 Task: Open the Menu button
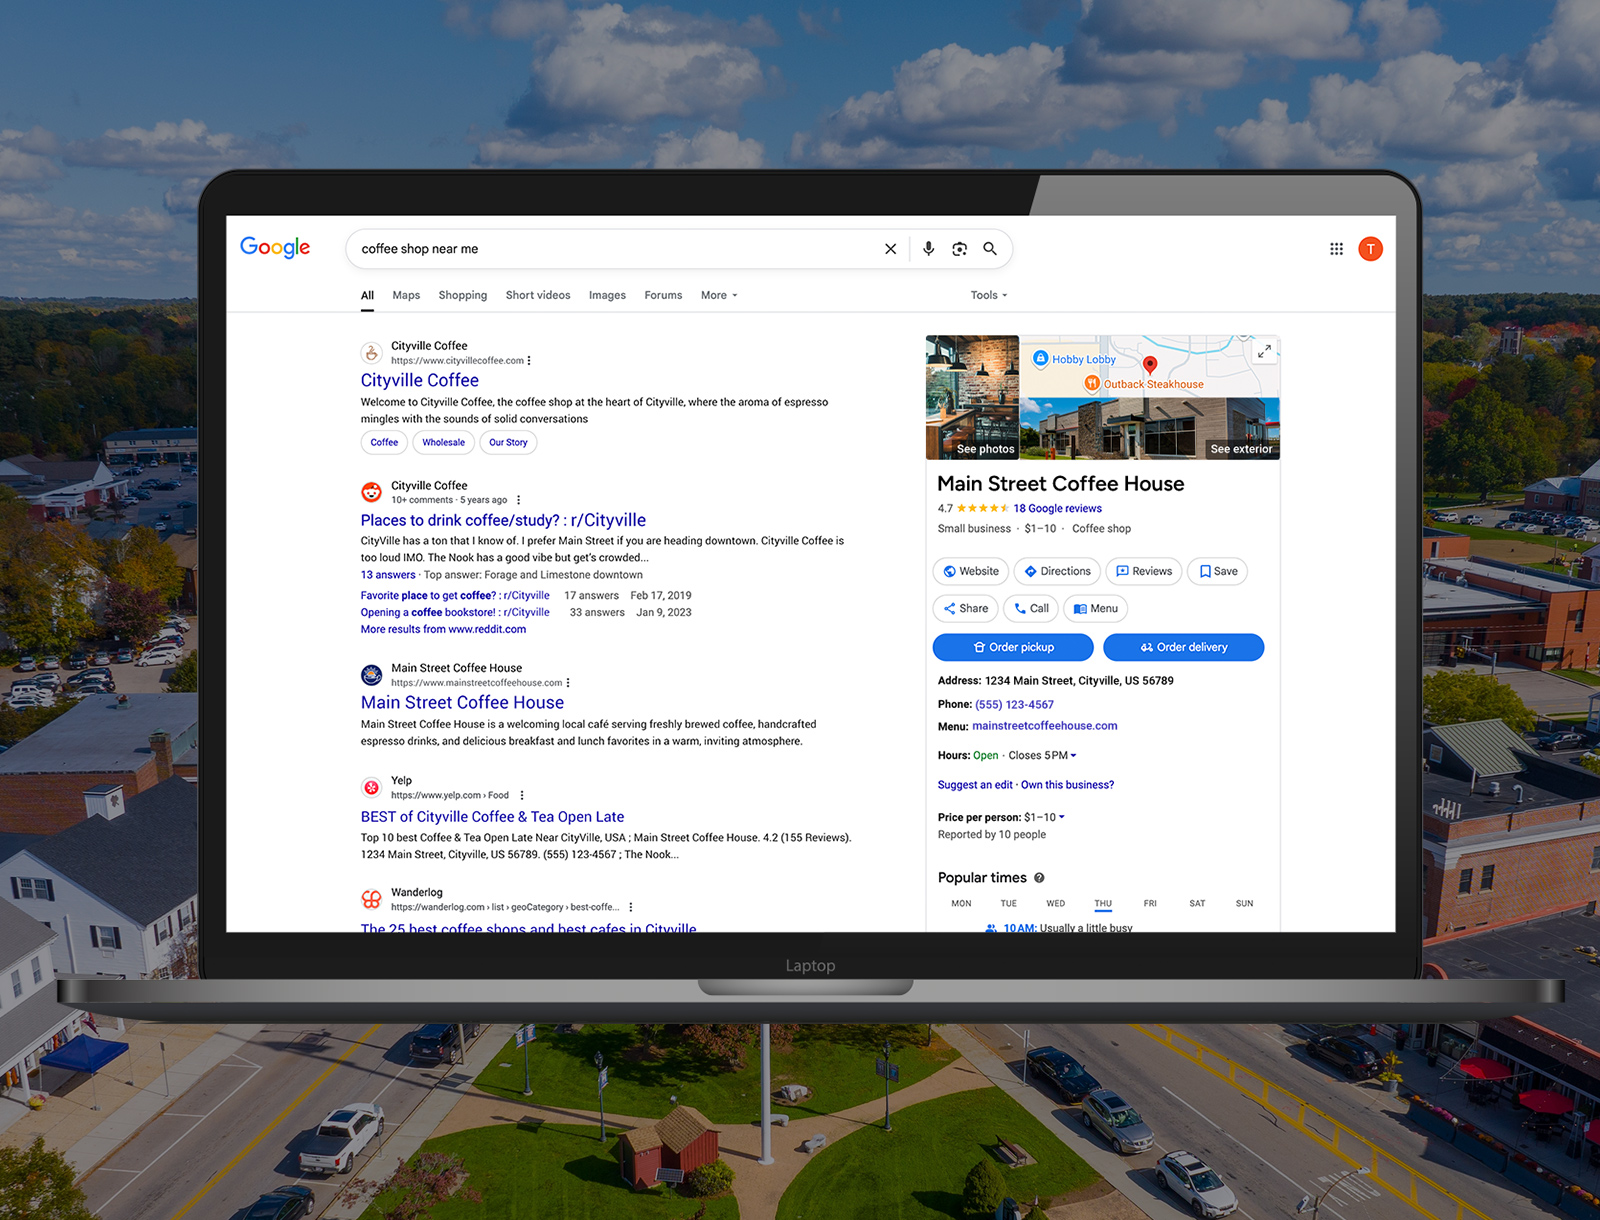tap(1096, 609)
